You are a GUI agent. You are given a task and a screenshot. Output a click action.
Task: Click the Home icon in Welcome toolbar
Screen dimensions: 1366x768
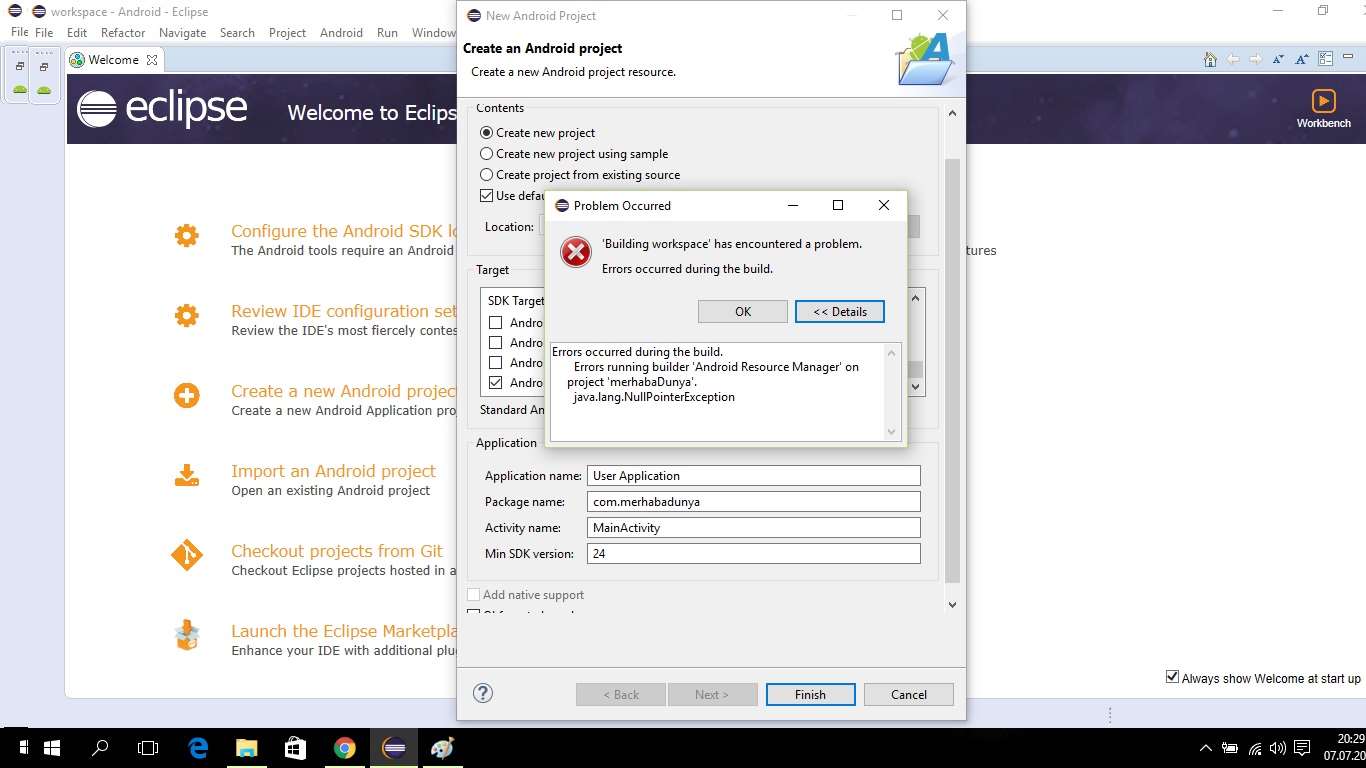coord(1210,60)
